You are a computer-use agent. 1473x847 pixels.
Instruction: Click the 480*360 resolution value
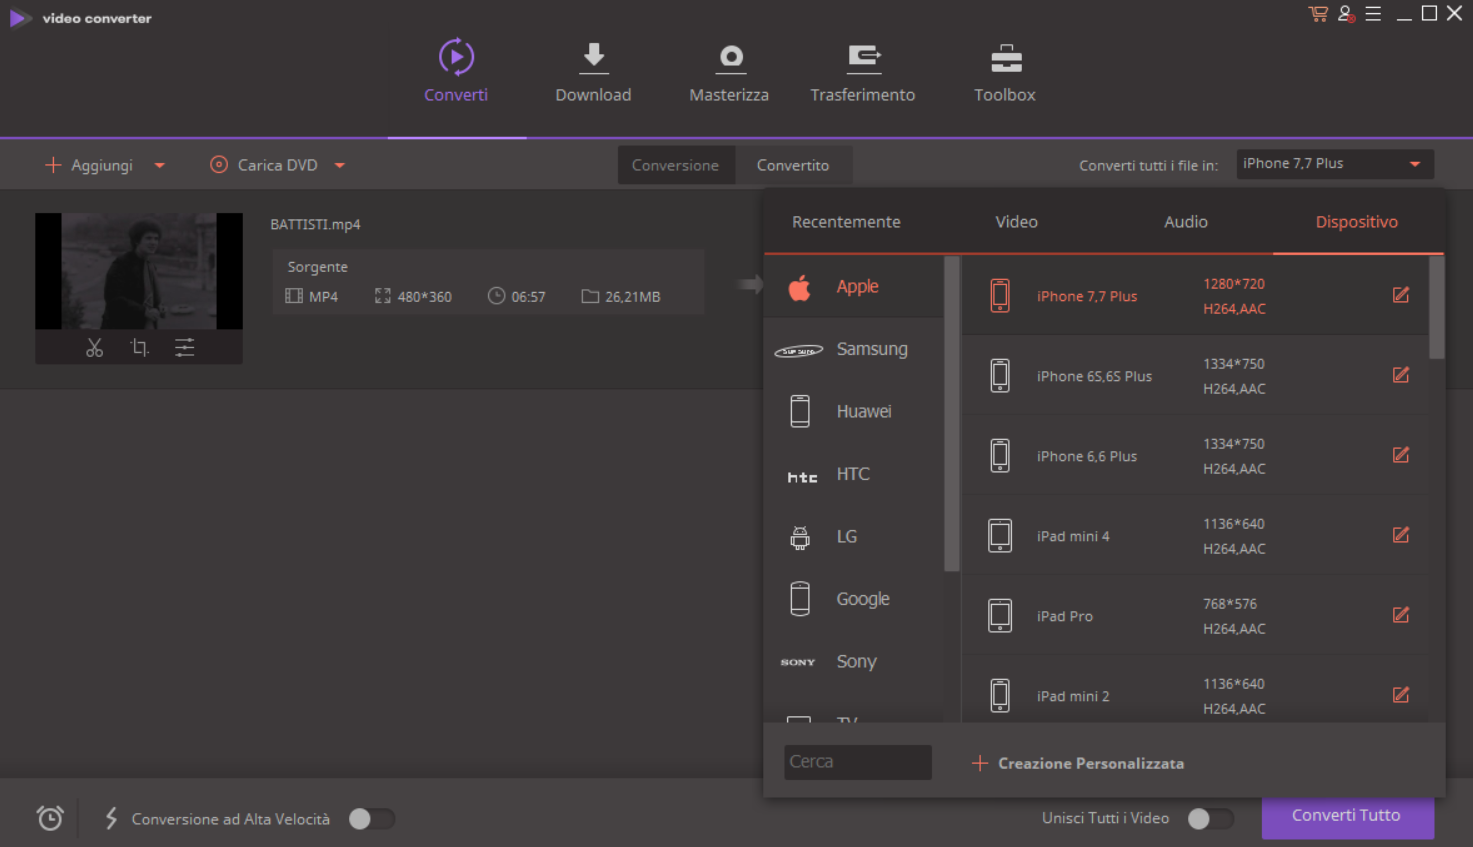[424, 297]
